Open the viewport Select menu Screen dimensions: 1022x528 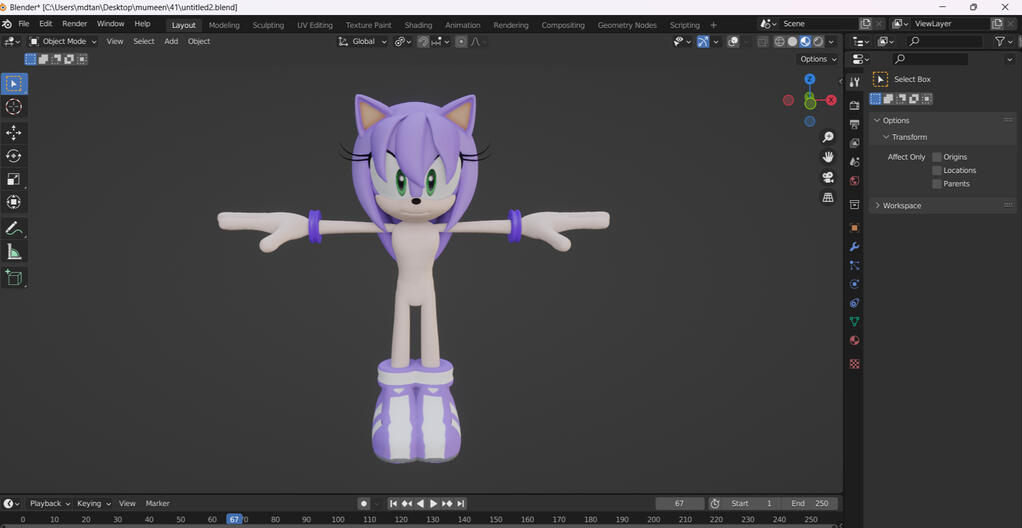click(x=143, y=41)
